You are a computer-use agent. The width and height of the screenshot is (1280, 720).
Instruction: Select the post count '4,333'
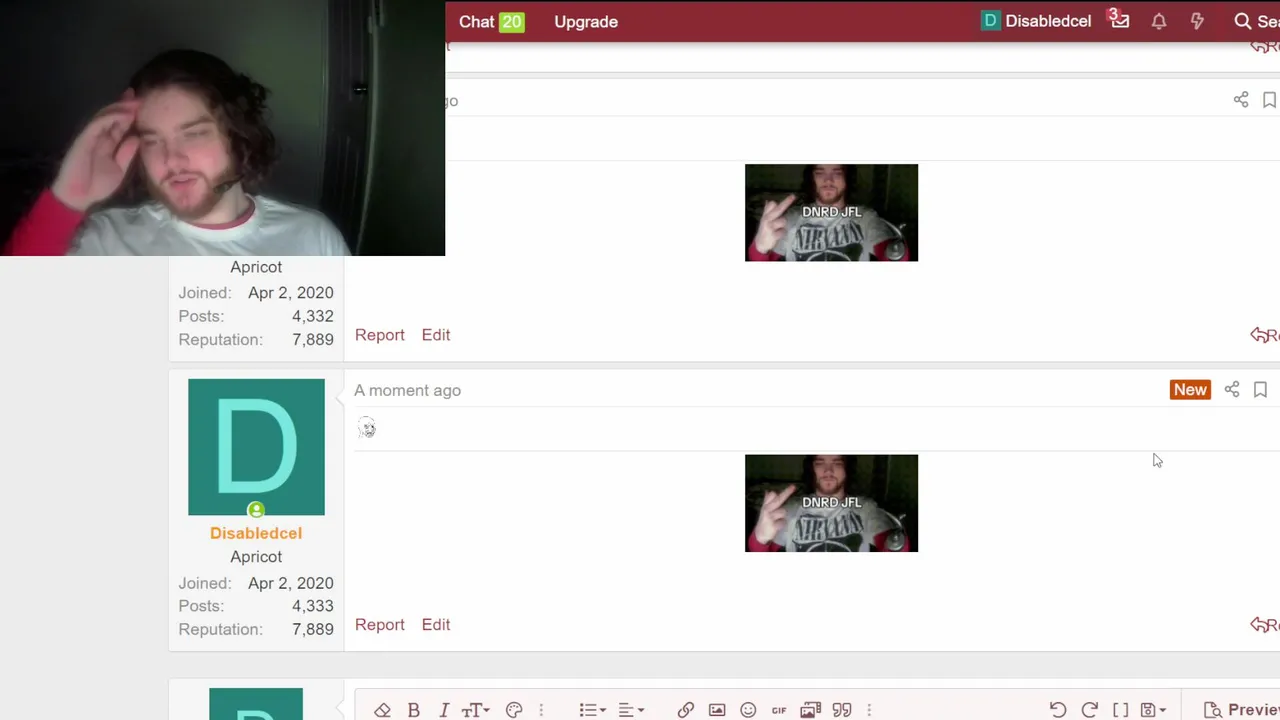coord(313,606)
